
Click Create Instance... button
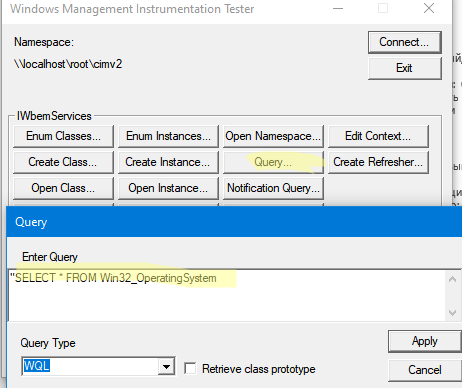click(168, 162)
